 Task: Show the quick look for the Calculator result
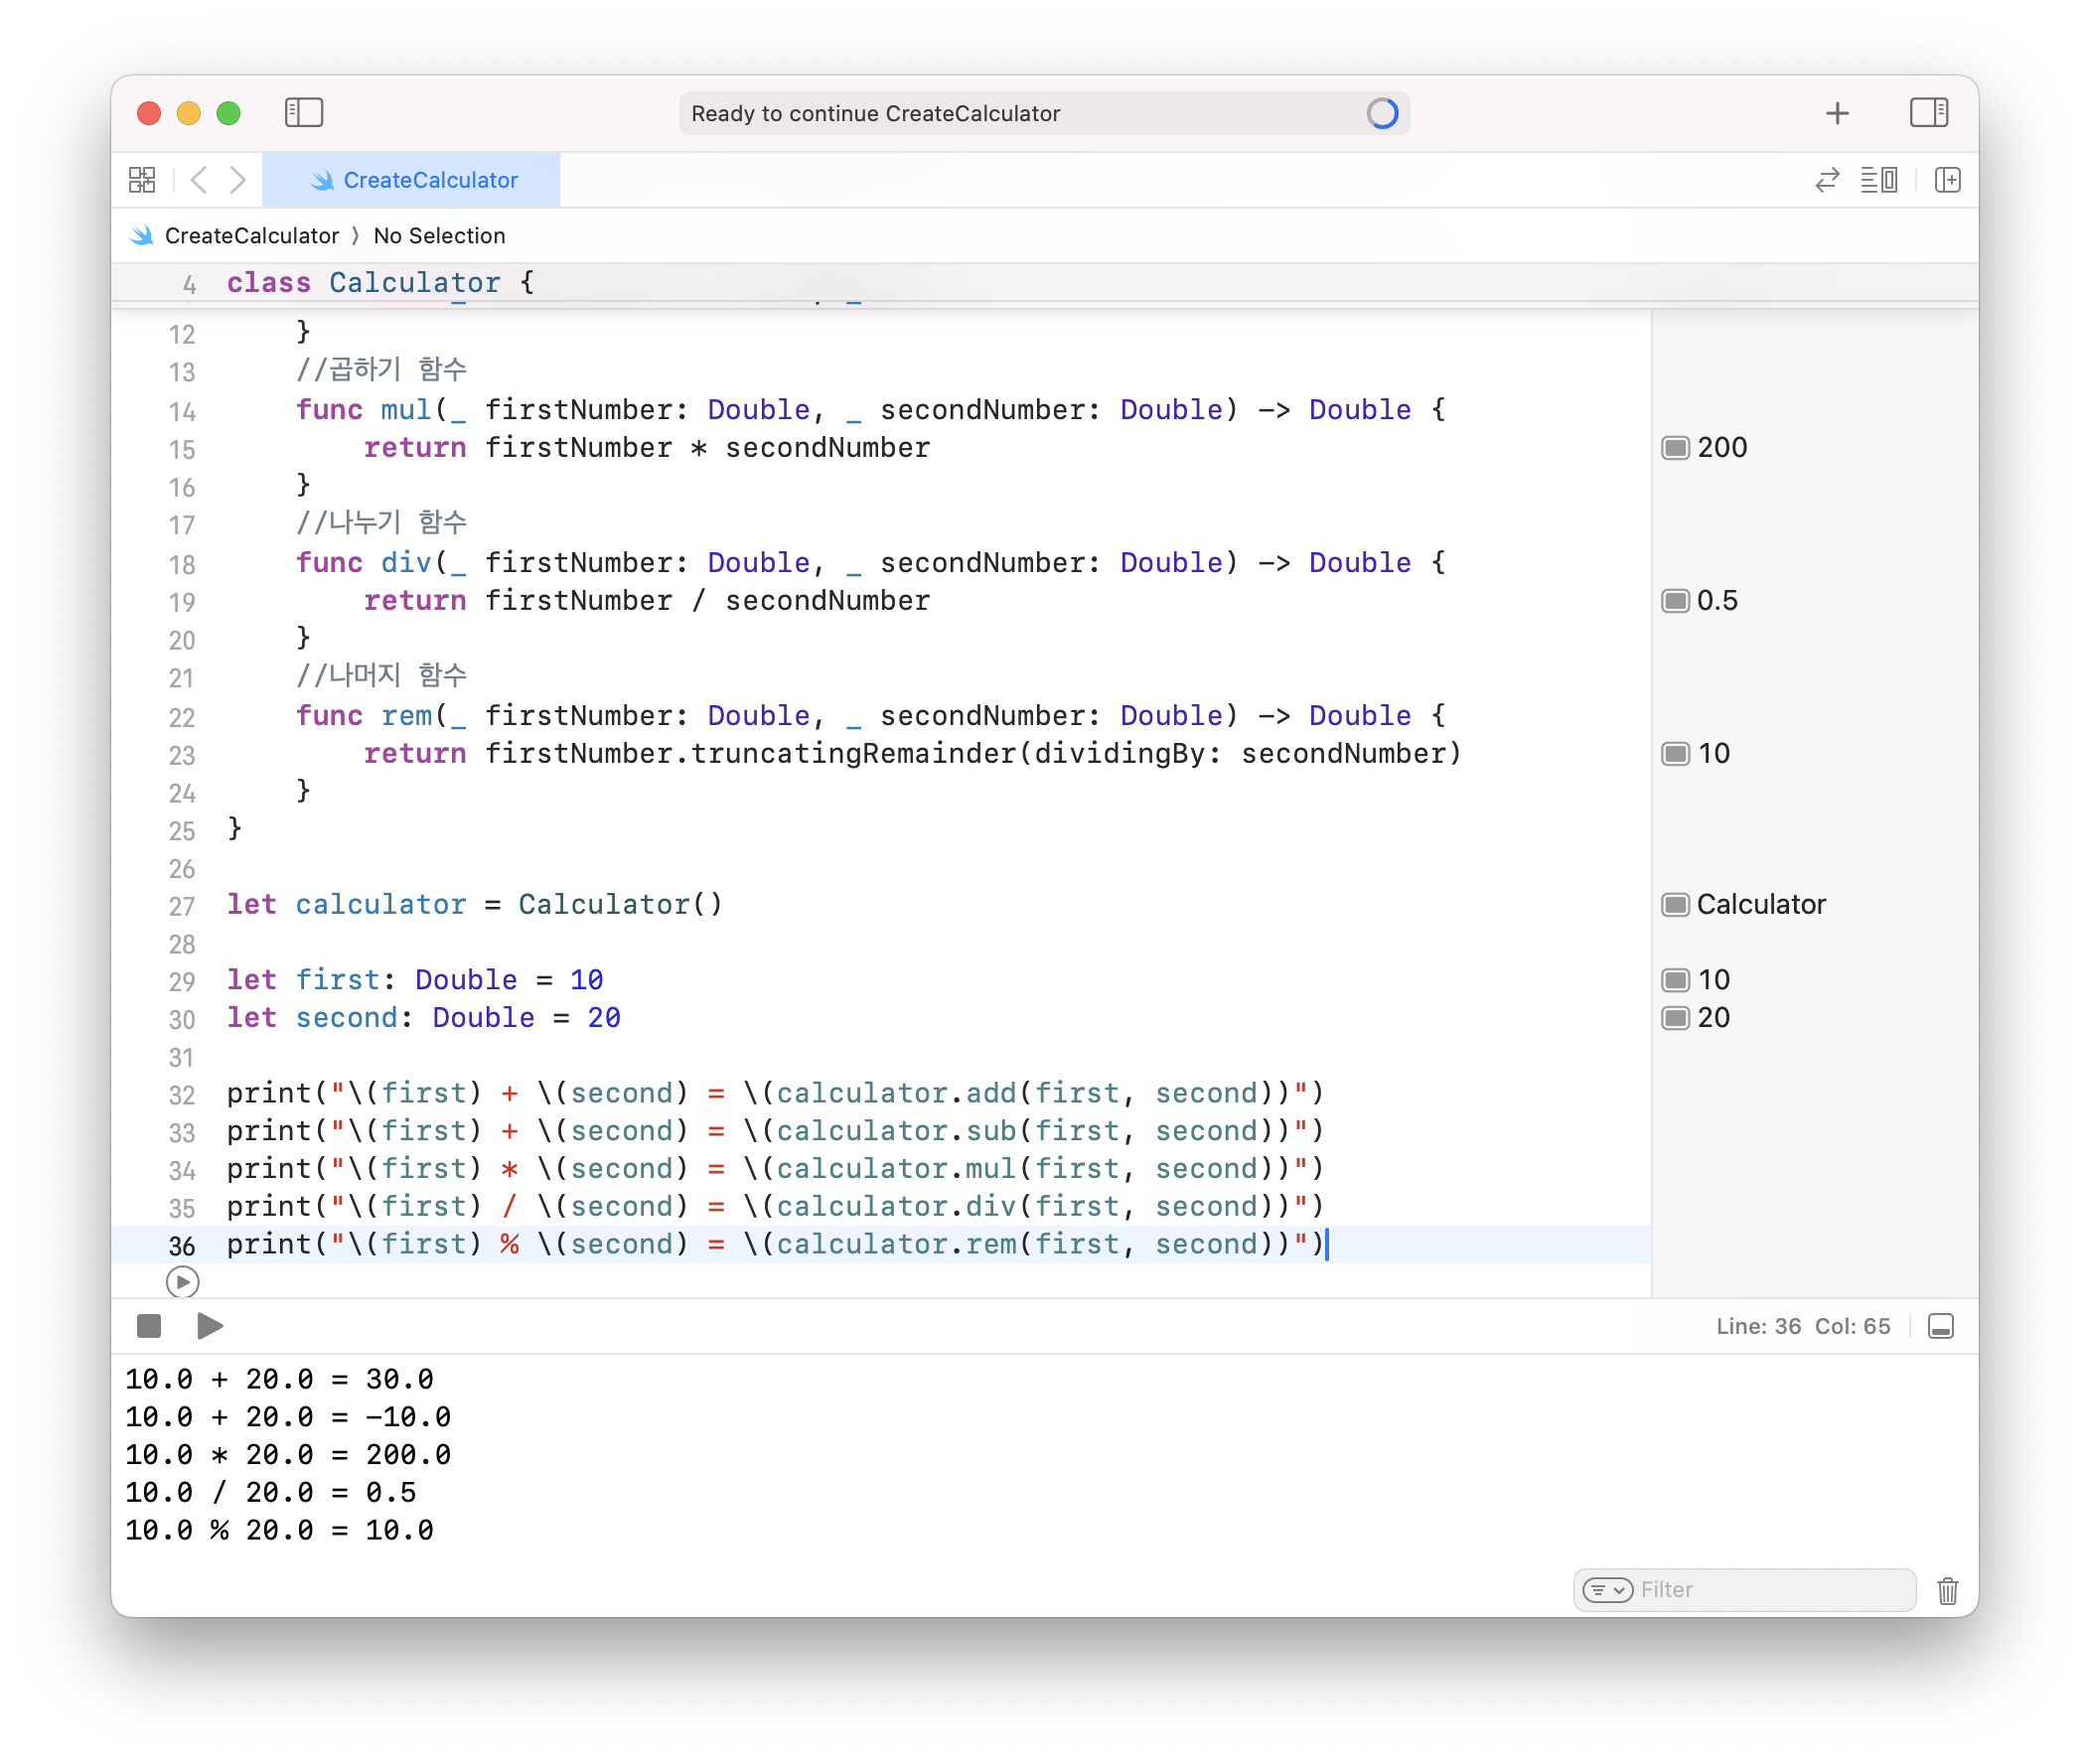pyautogui.click(x=1675, y=905)
